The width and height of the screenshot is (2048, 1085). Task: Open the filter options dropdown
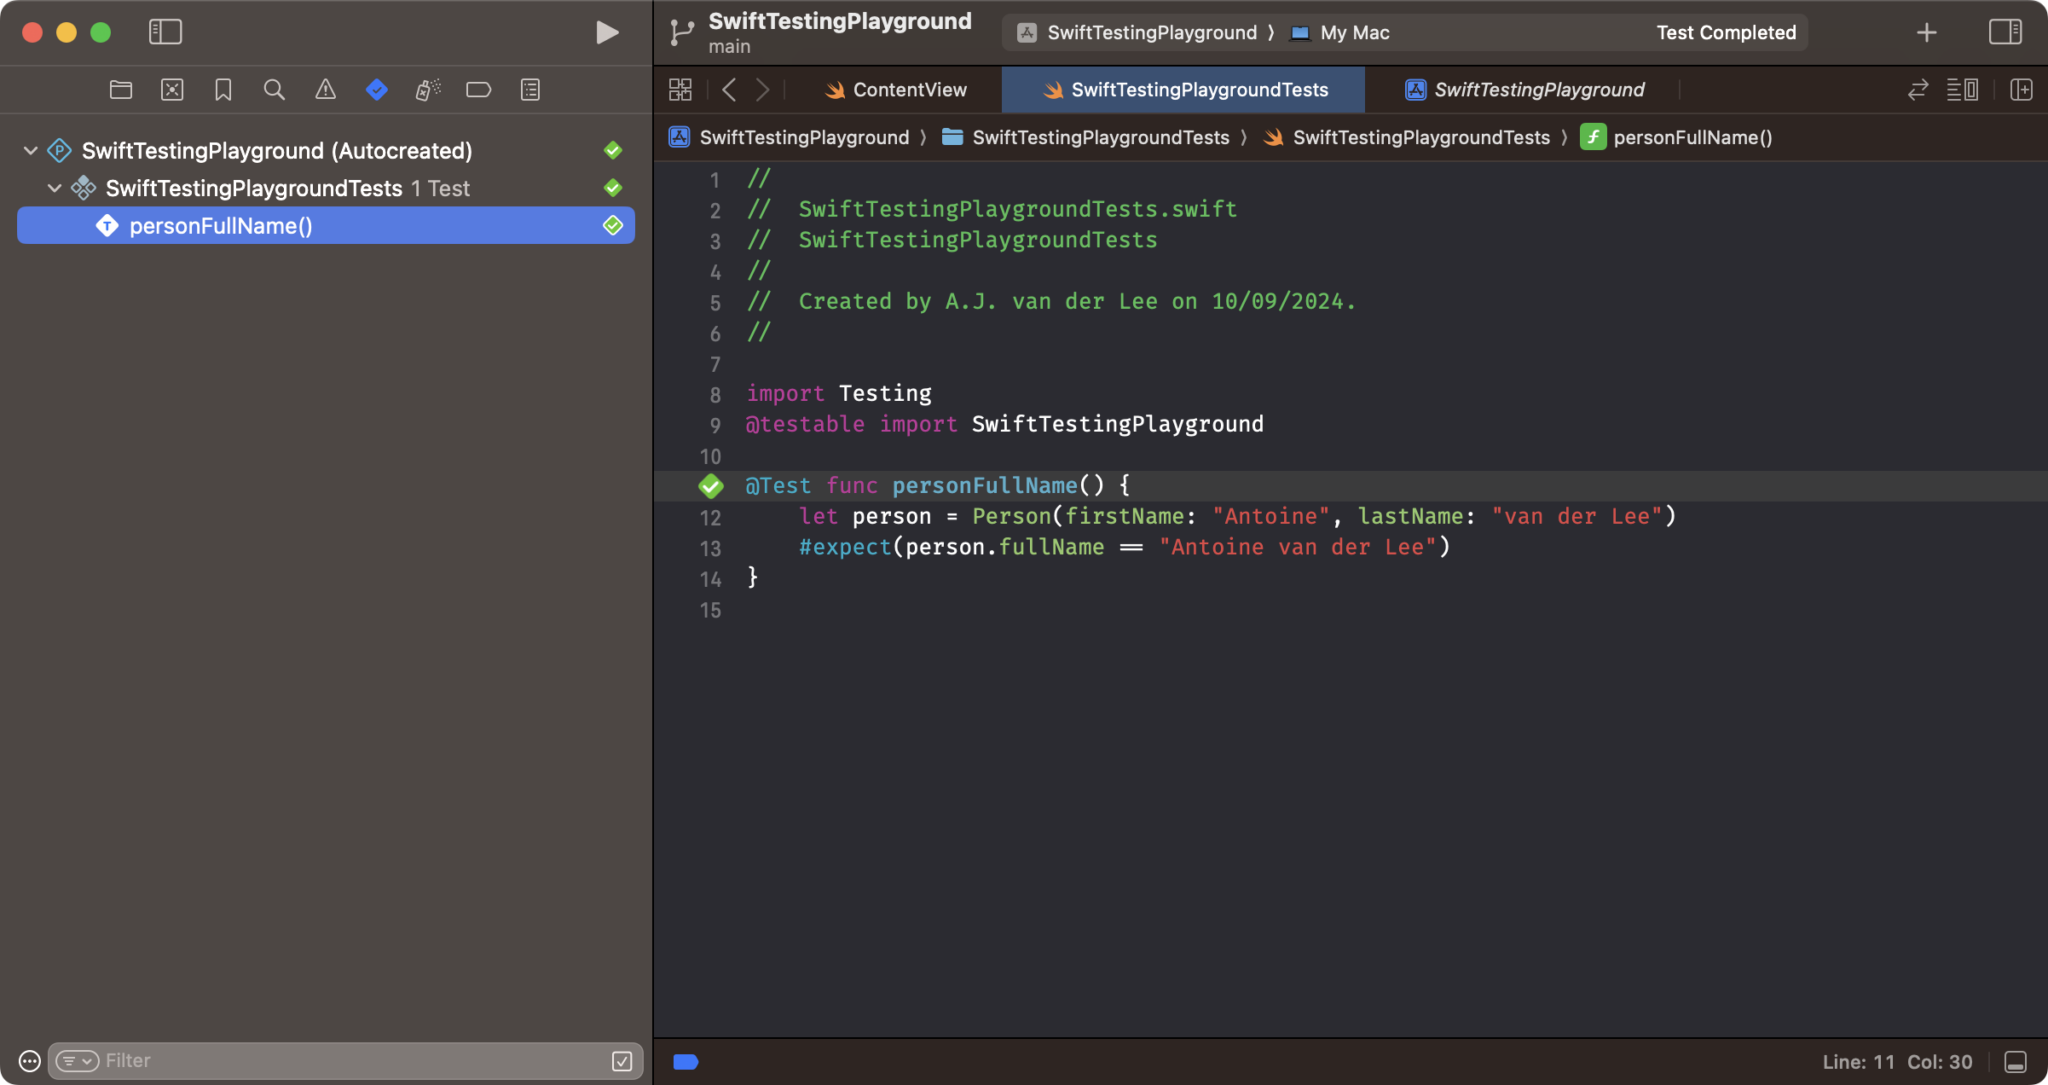click(x=78, y=1060)
